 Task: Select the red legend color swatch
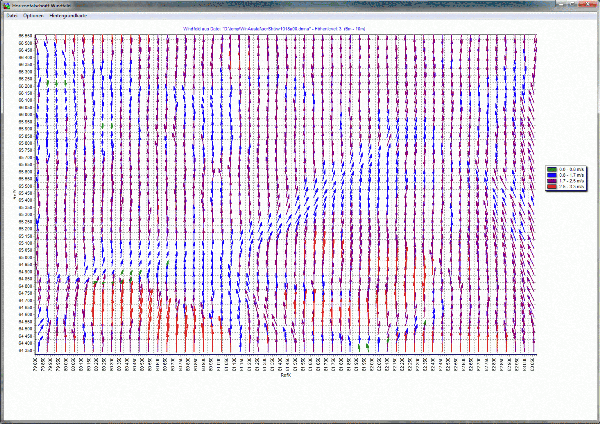point(550,186)
